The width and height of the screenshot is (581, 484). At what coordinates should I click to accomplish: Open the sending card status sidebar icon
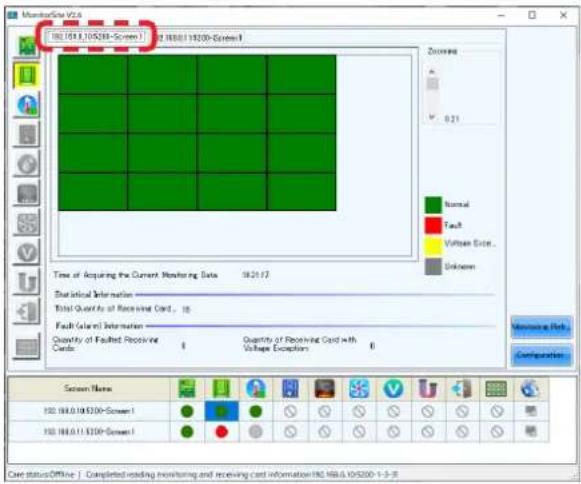[27, 46]
